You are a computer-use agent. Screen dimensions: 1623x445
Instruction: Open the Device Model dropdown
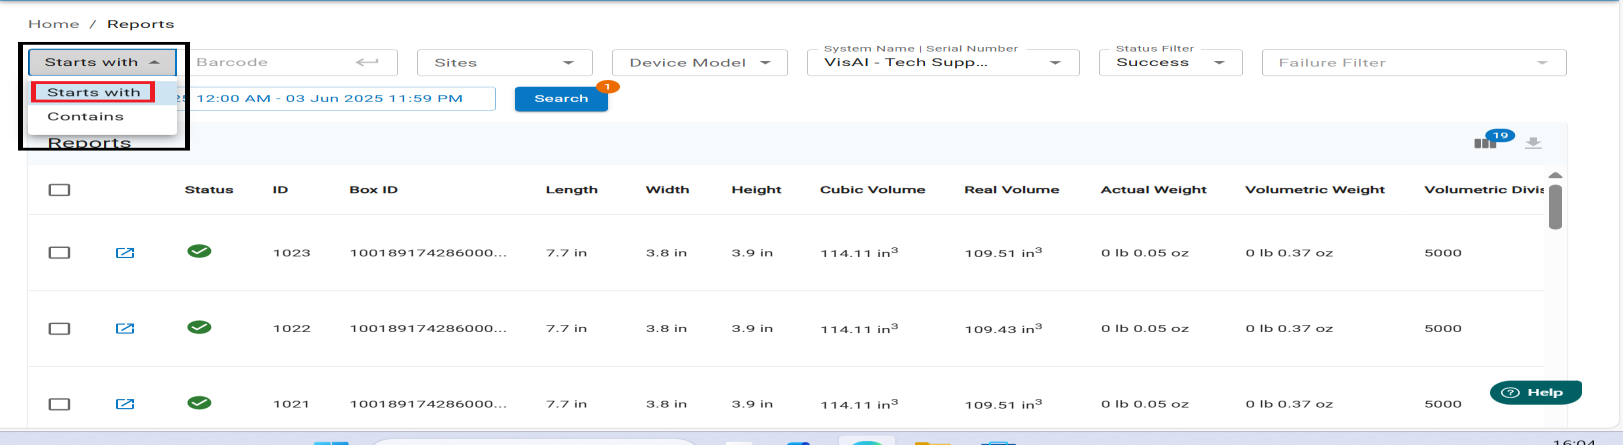(x=699, y=62)
